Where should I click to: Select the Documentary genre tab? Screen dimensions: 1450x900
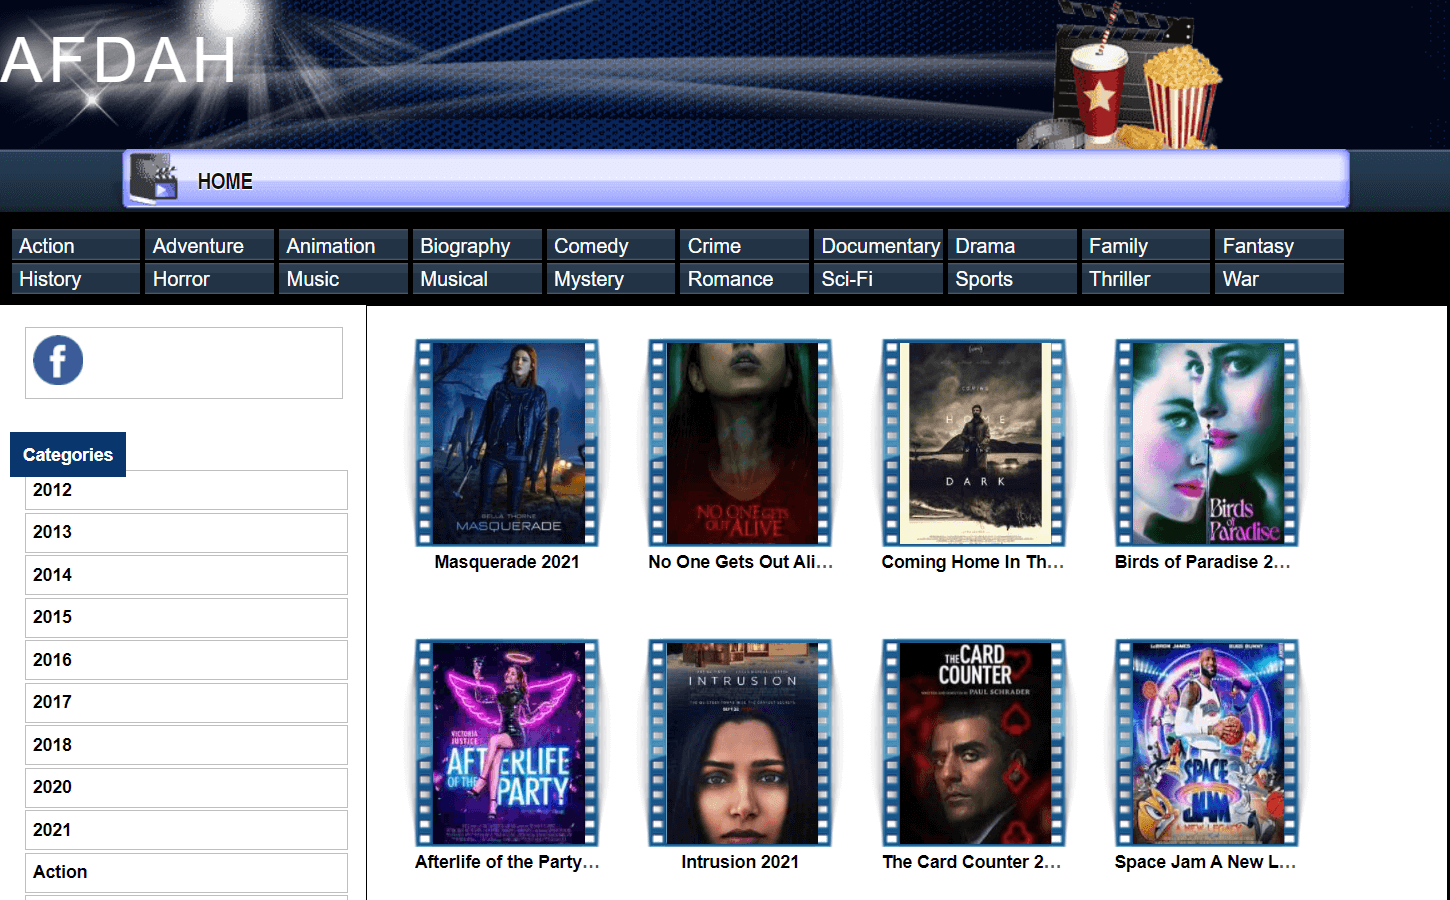[x=878, y=245]
